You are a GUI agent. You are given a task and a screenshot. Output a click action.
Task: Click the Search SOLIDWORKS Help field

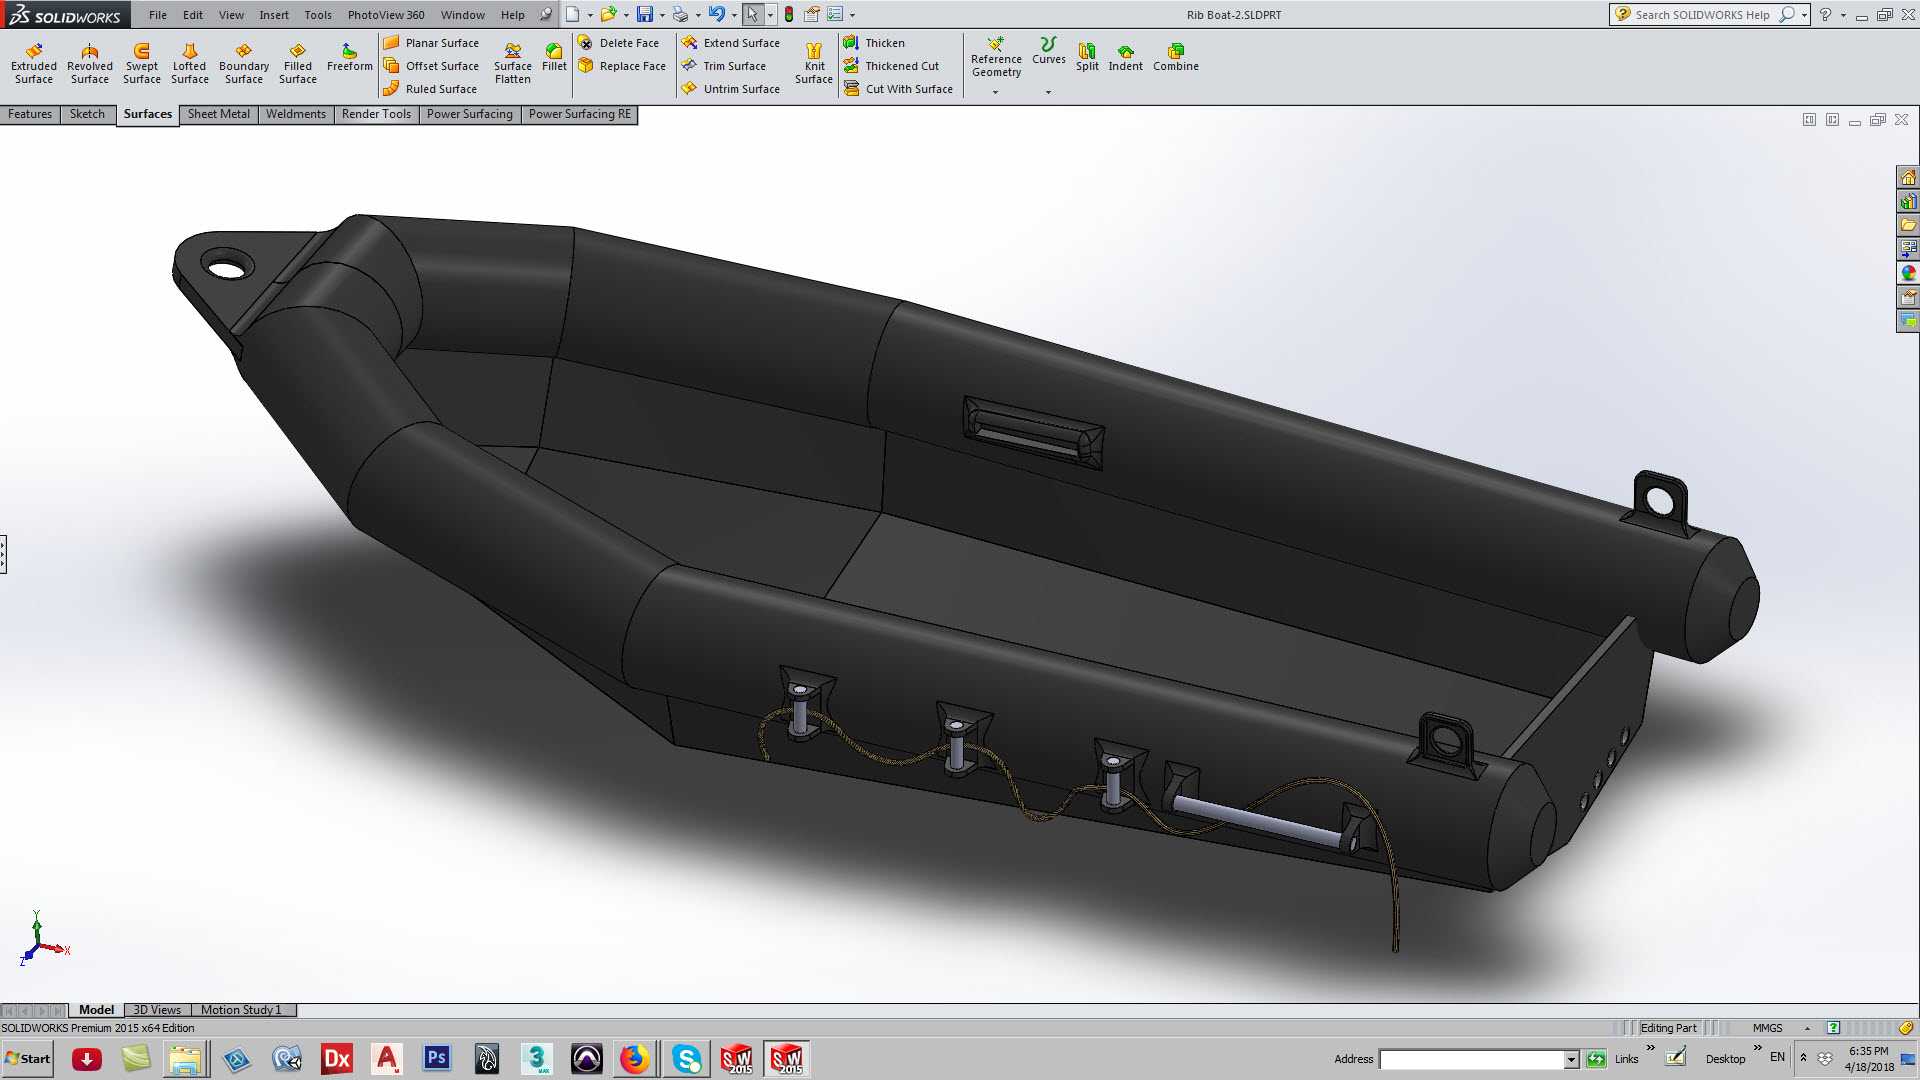pyautogui.click(x=1702, y=15)
